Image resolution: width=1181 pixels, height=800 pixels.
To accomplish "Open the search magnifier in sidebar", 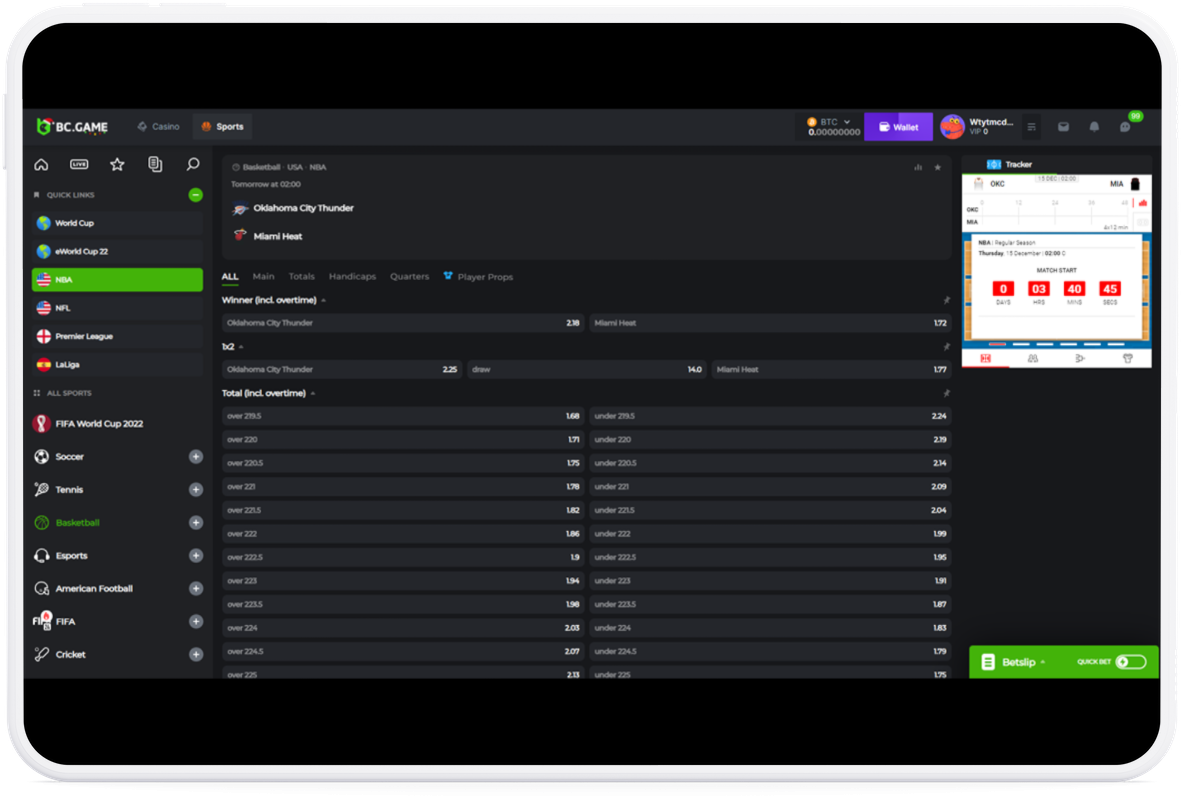I will [x=193, y=165].
